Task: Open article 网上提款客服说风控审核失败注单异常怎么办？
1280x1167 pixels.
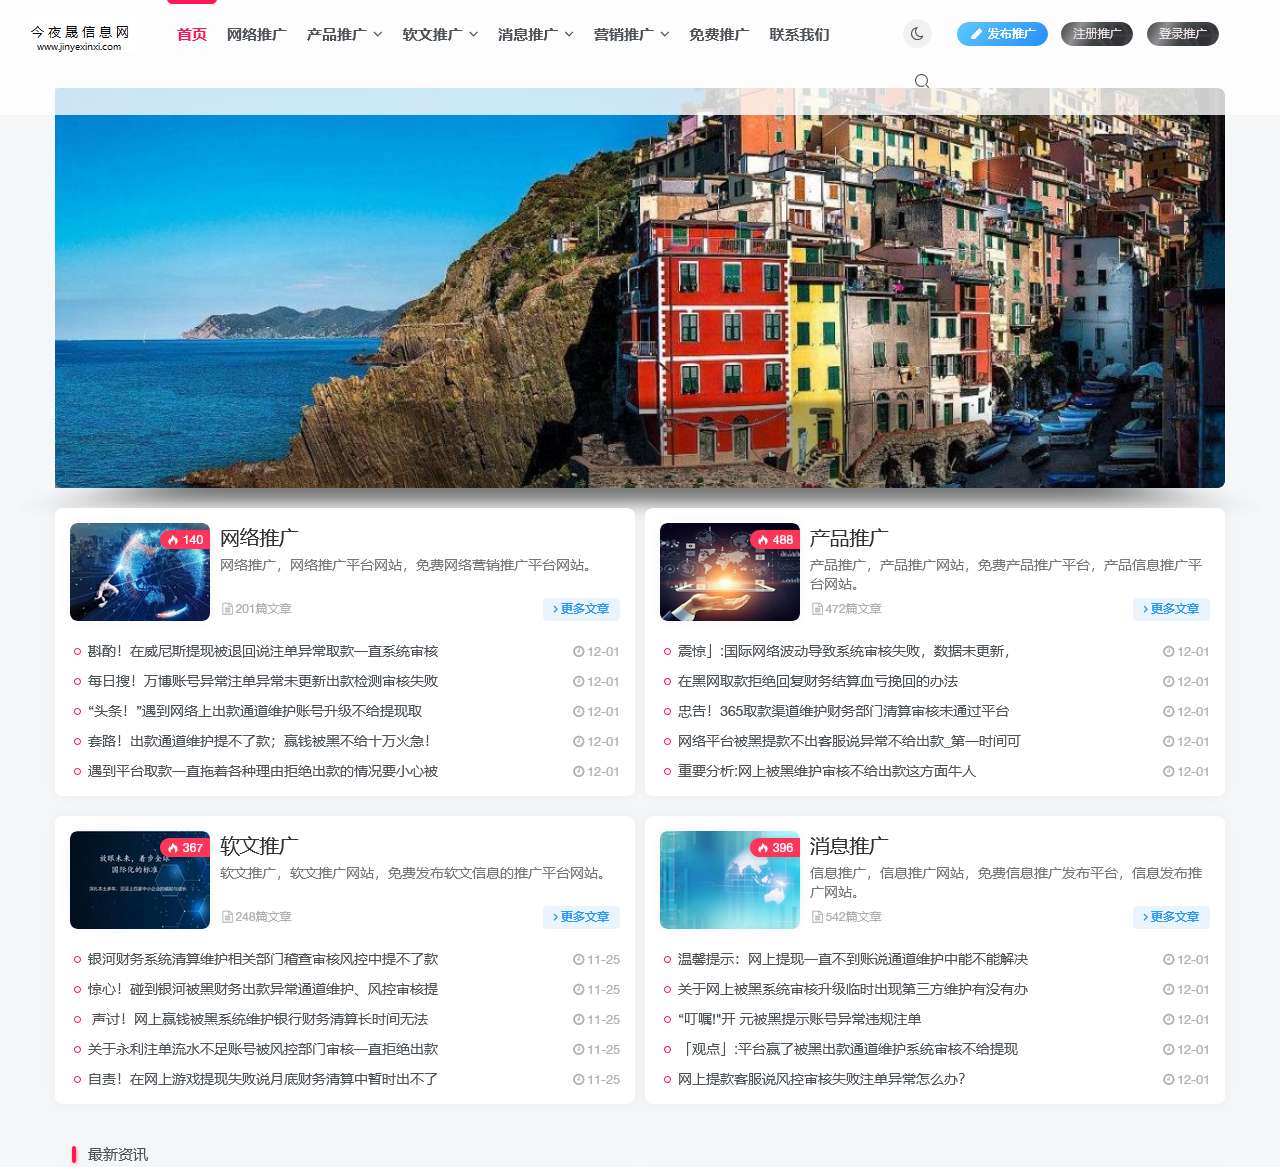Action: click(x=822, y=1080)
